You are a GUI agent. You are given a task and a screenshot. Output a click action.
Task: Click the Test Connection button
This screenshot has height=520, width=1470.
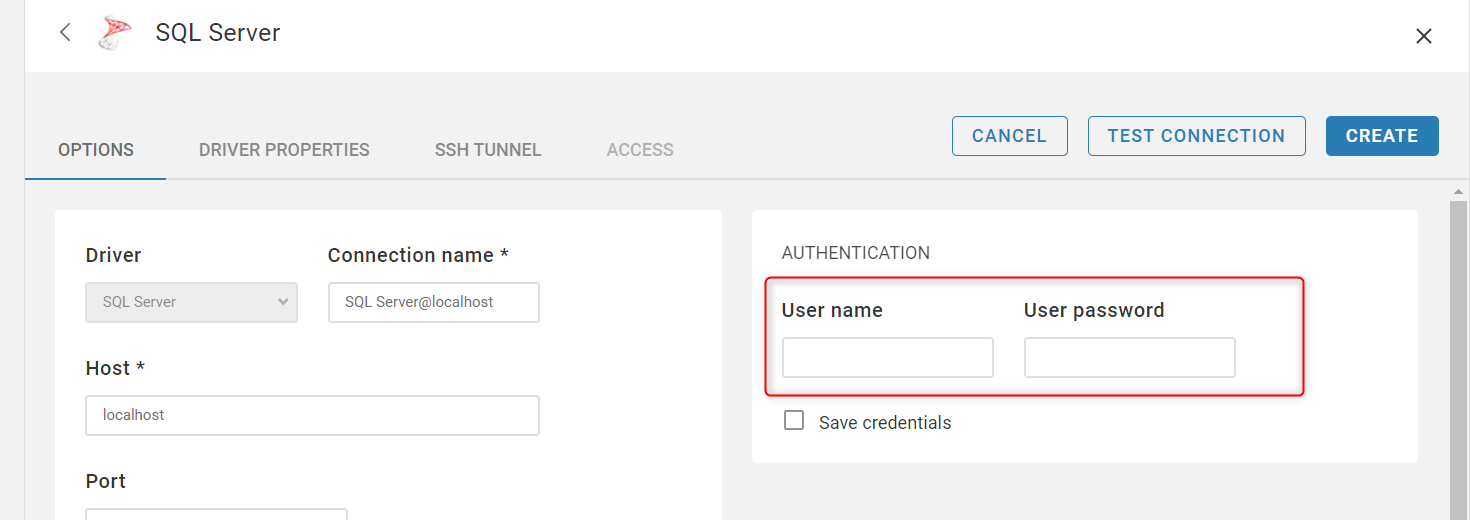pos(1197,136)
